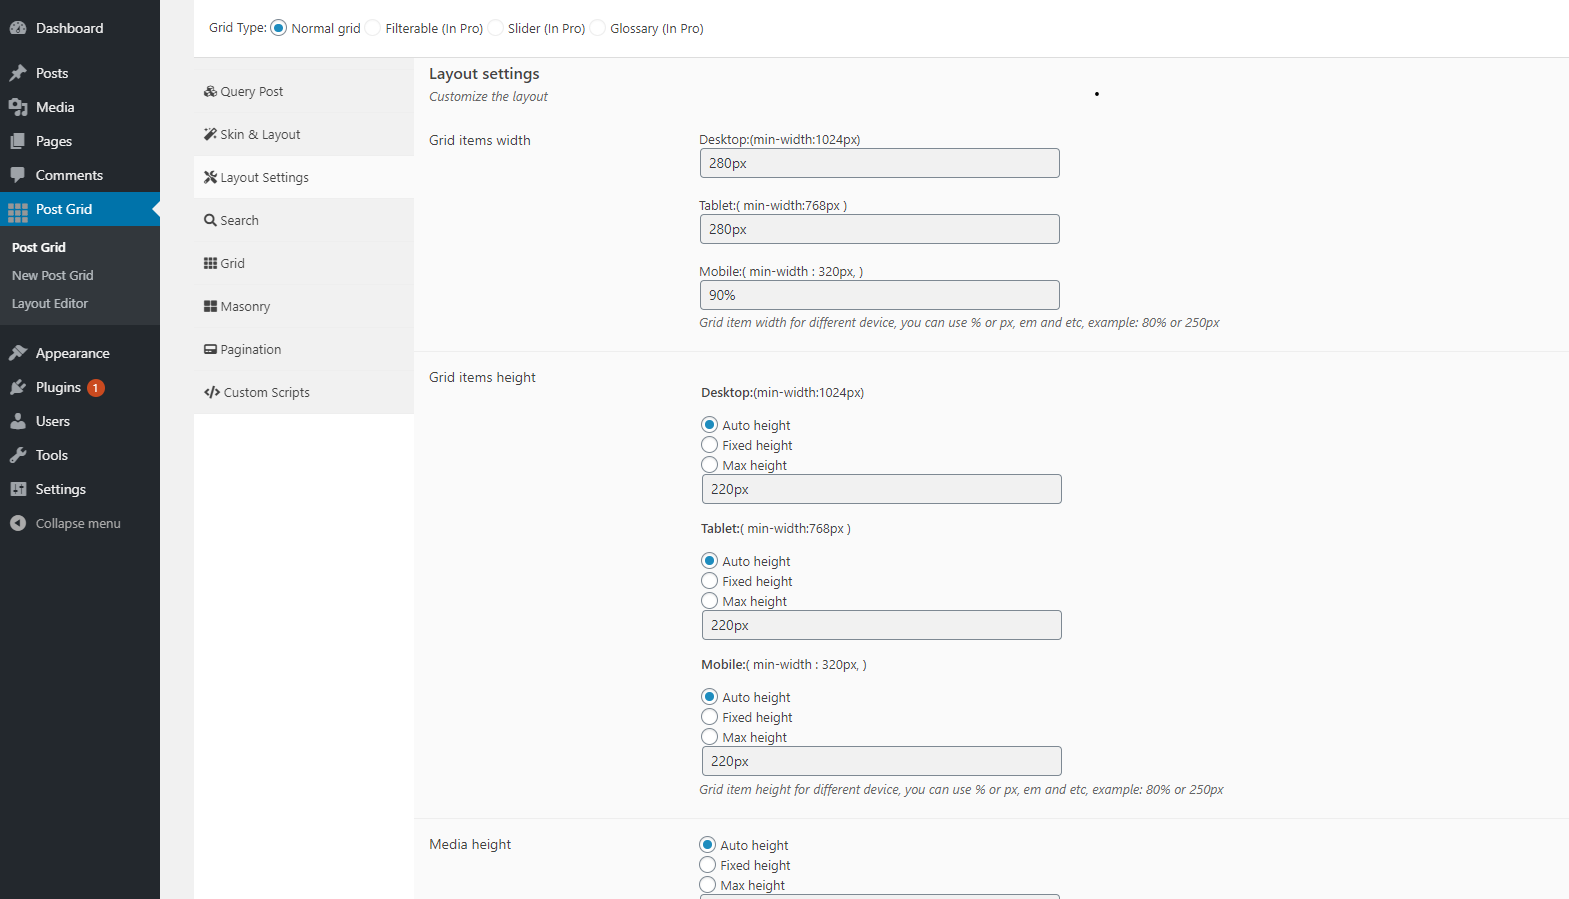Select Max height for Tablet grid items
The height and width of the screenshot is (899, 1569).
(x=710, y=601)
